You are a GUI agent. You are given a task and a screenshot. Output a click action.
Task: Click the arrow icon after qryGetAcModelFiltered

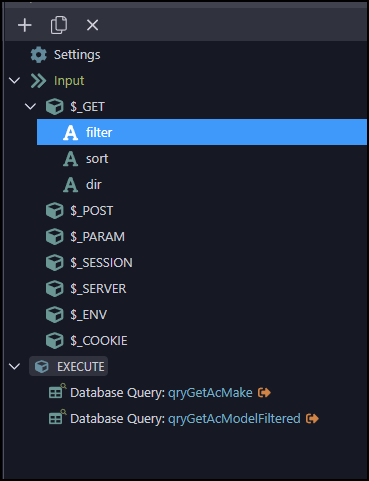(x=312, y=419)
